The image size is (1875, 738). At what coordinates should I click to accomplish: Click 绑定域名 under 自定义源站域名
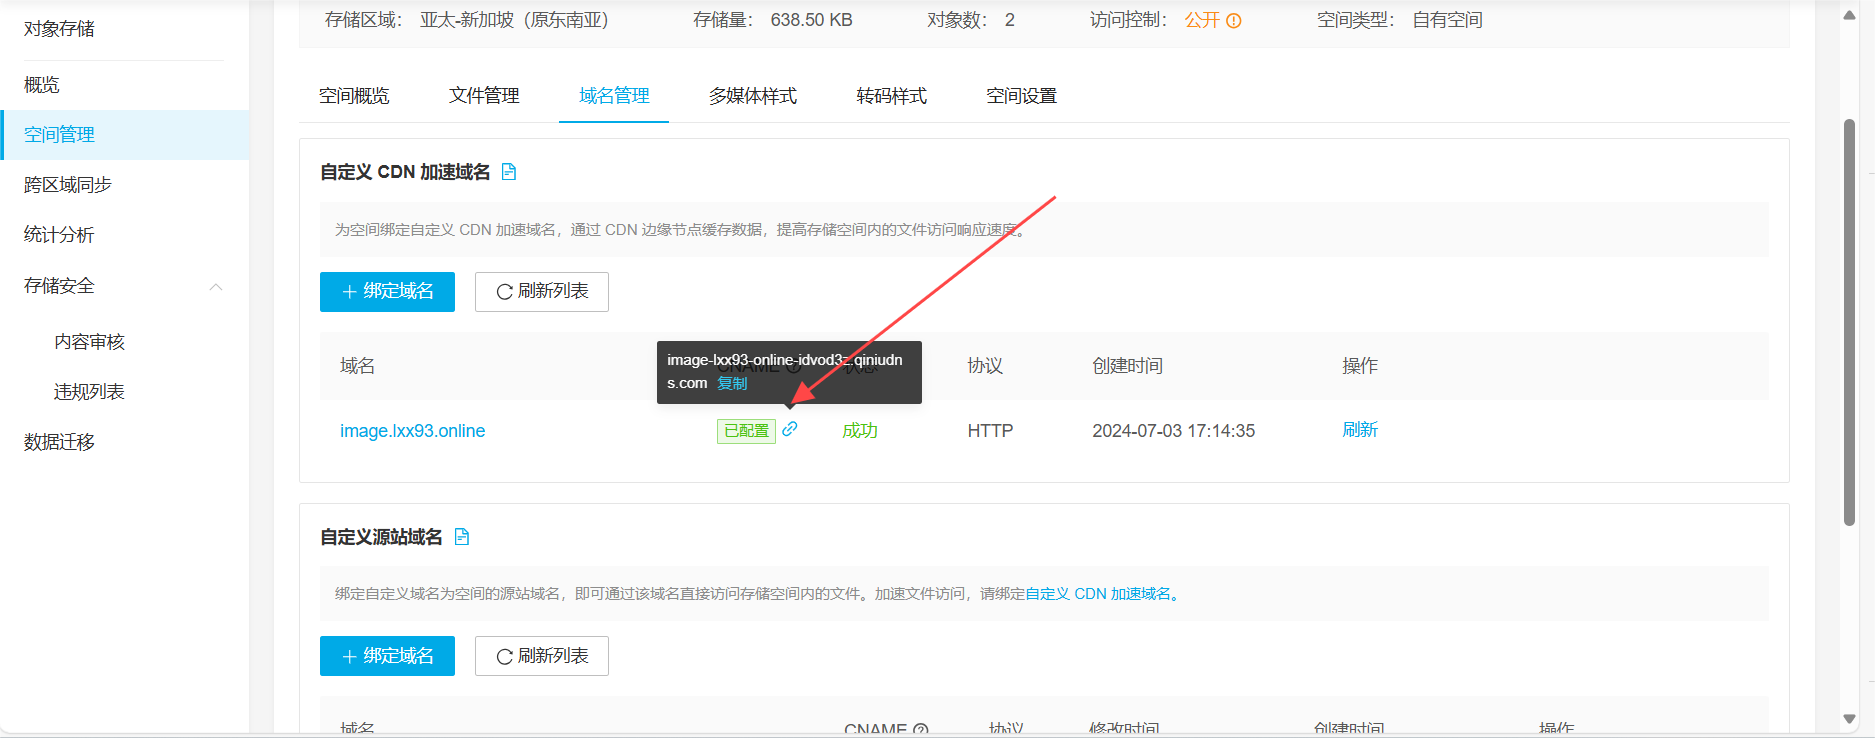point(387,656)
